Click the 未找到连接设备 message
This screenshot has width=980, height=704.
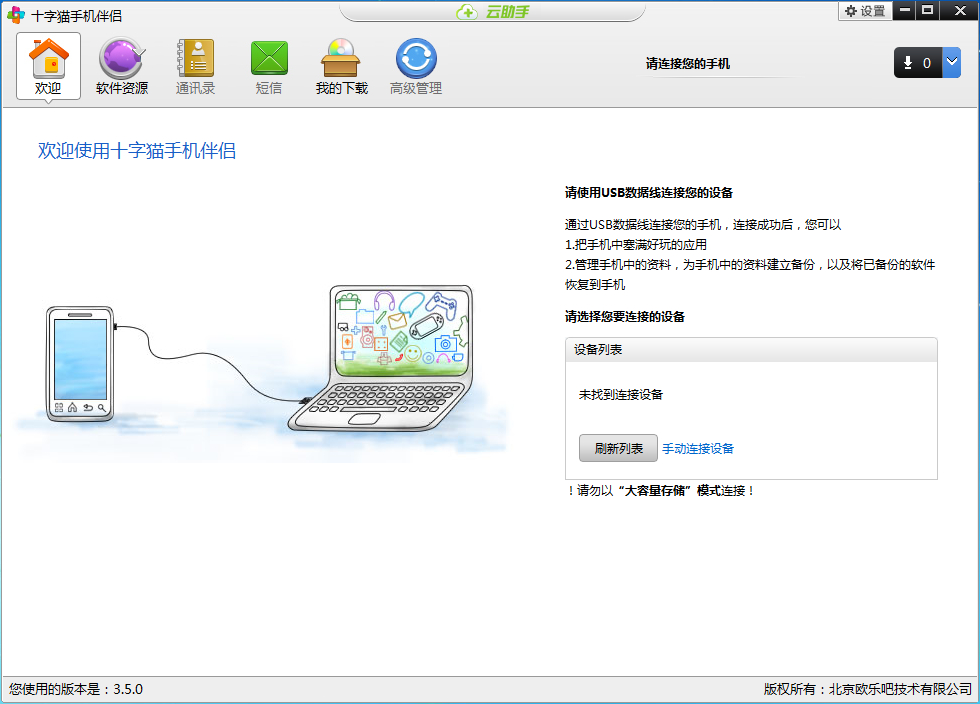(x=621, y=395)
